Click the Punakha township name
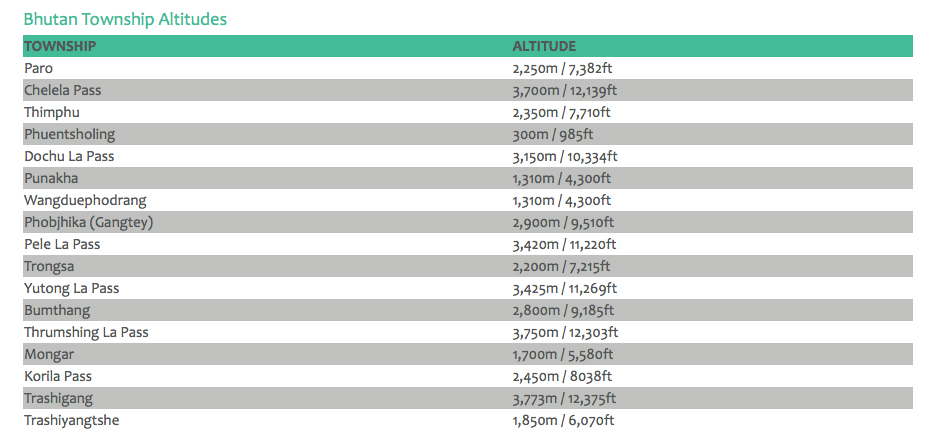The width and height of the screenshot is (936, 440). click(51, 178)
